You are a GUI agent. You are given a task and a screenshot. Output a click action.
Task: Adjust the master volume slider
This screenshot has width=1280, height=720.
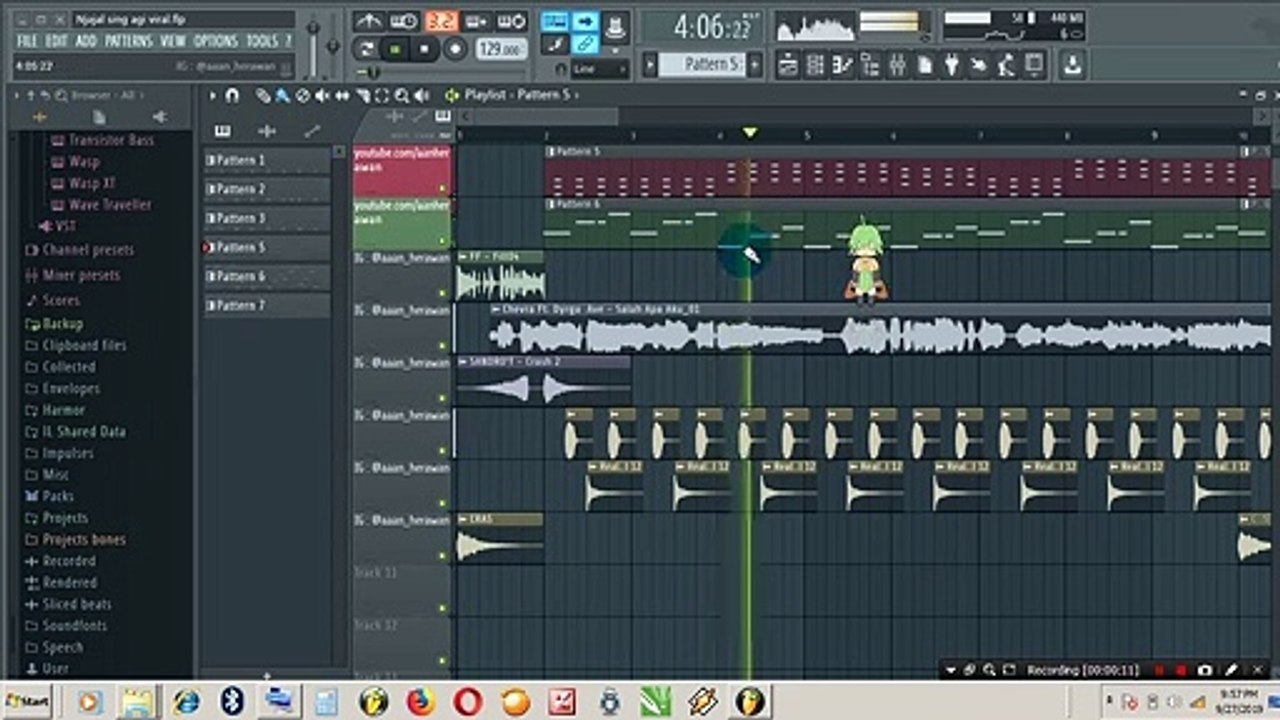(x=313, y=45)
